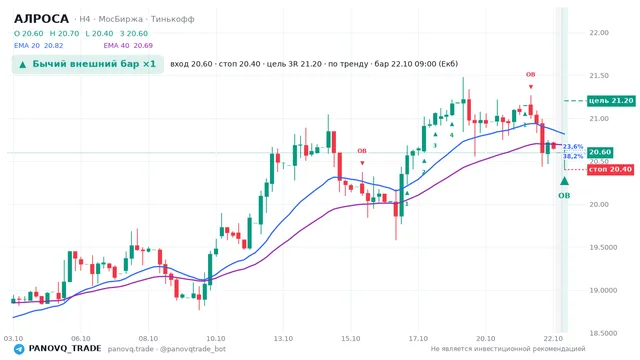Click the red OB marker near 15.10

[x=362, y=151]
